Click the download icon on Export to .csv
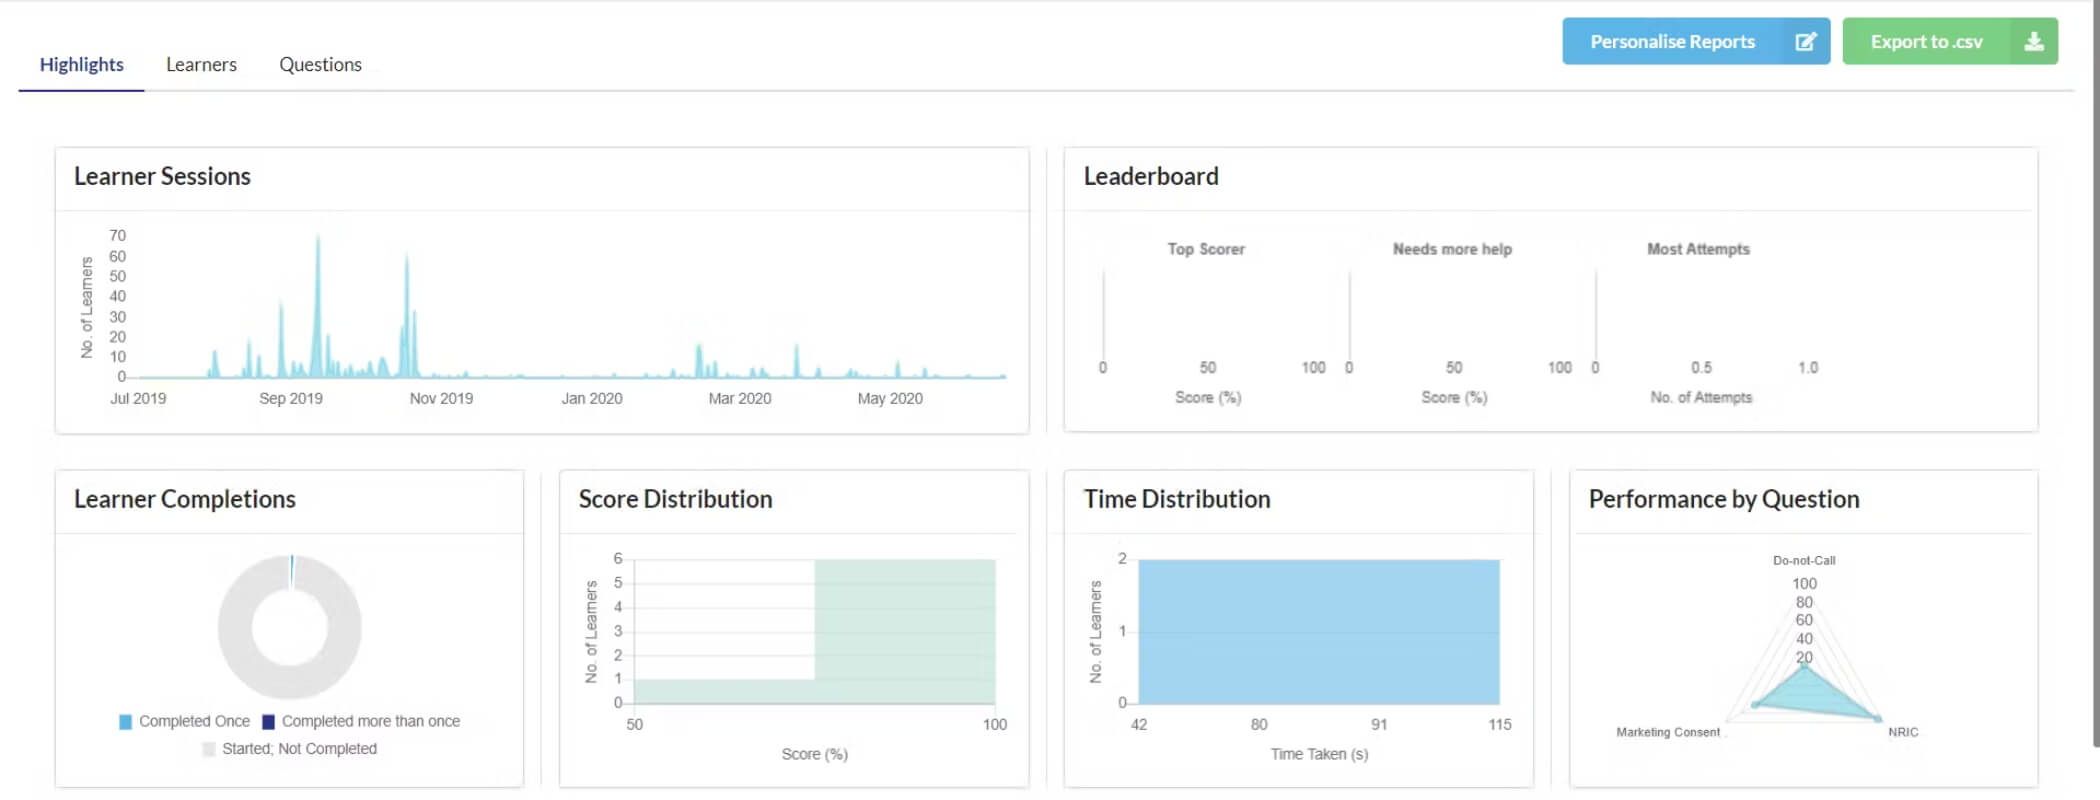 pos(2033,41)
